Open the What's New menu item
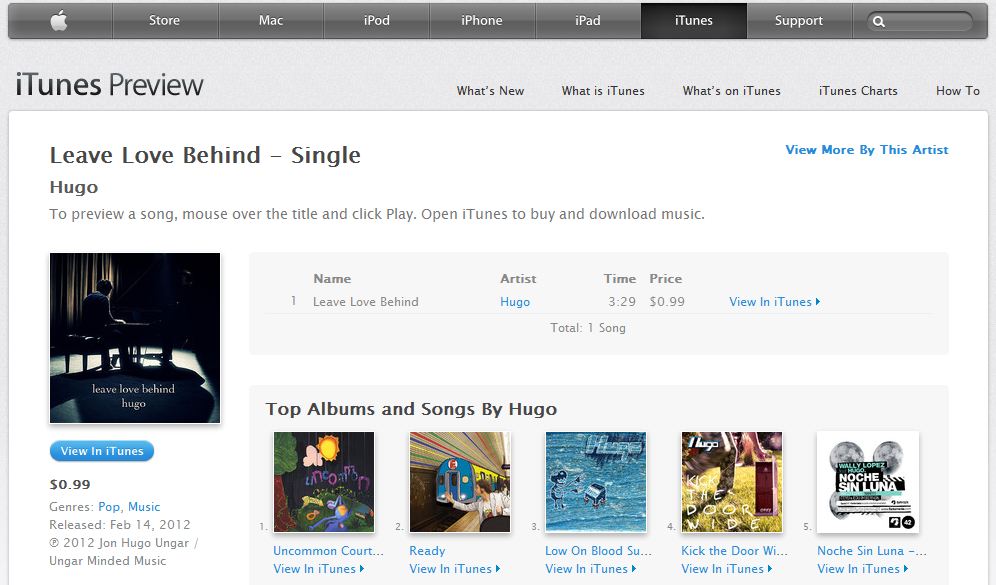996x585 pixels. click(x=490, y=91)
